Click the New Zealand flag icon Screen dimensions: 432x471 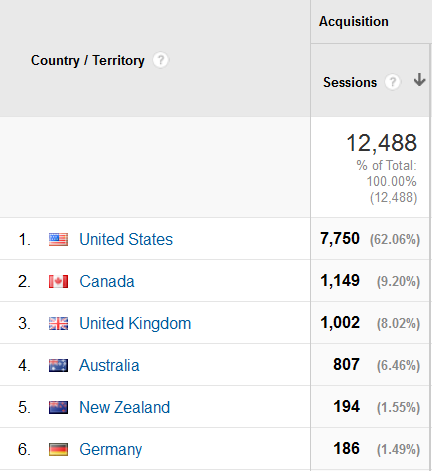pyautogui.click(x=58, y=407)
